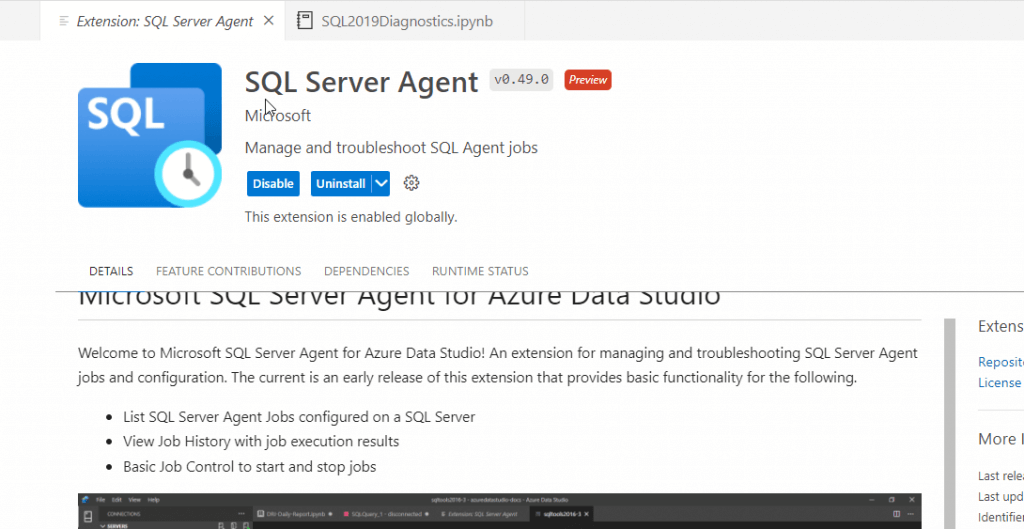Click the embedded Azure Data Studio screenshot
Image resolution: width=1024 pixels, height=529 pixels.
pos(499,511)
